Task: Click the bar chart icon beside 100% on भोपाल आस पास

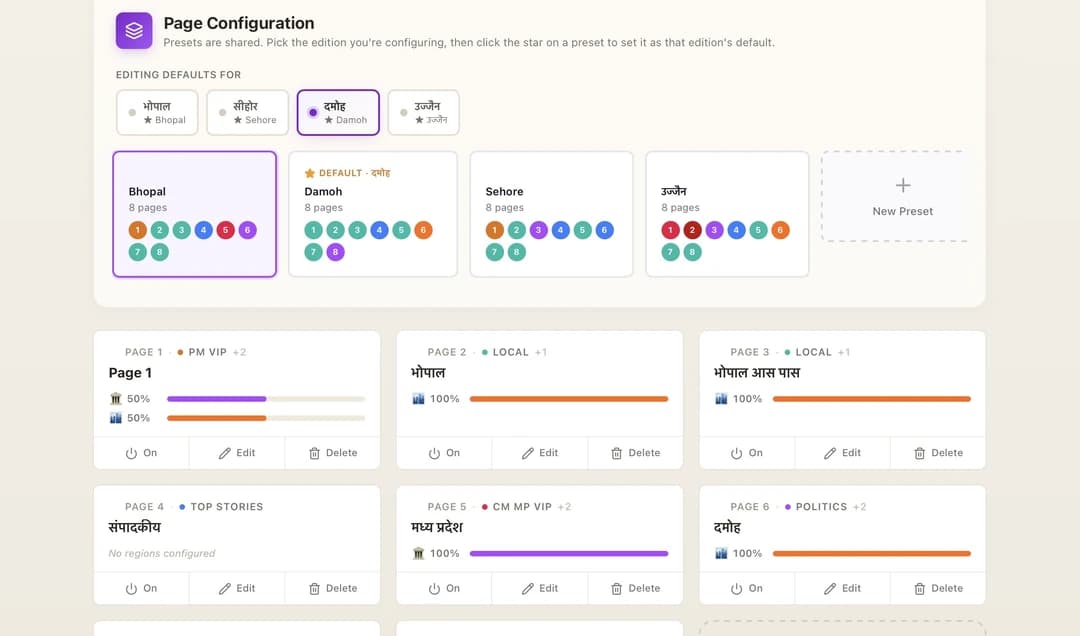Action: [x=722, y=398]
